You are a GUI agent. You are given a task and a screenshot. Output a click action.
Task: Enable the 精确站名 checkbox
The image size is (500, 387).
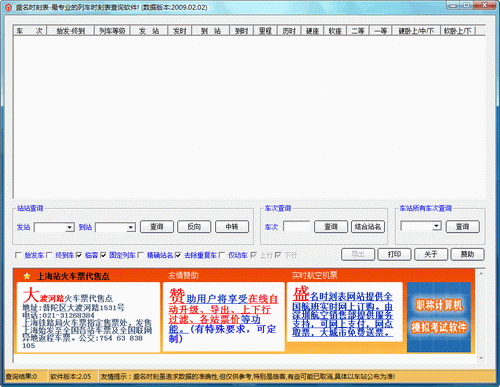coord(140,255)
